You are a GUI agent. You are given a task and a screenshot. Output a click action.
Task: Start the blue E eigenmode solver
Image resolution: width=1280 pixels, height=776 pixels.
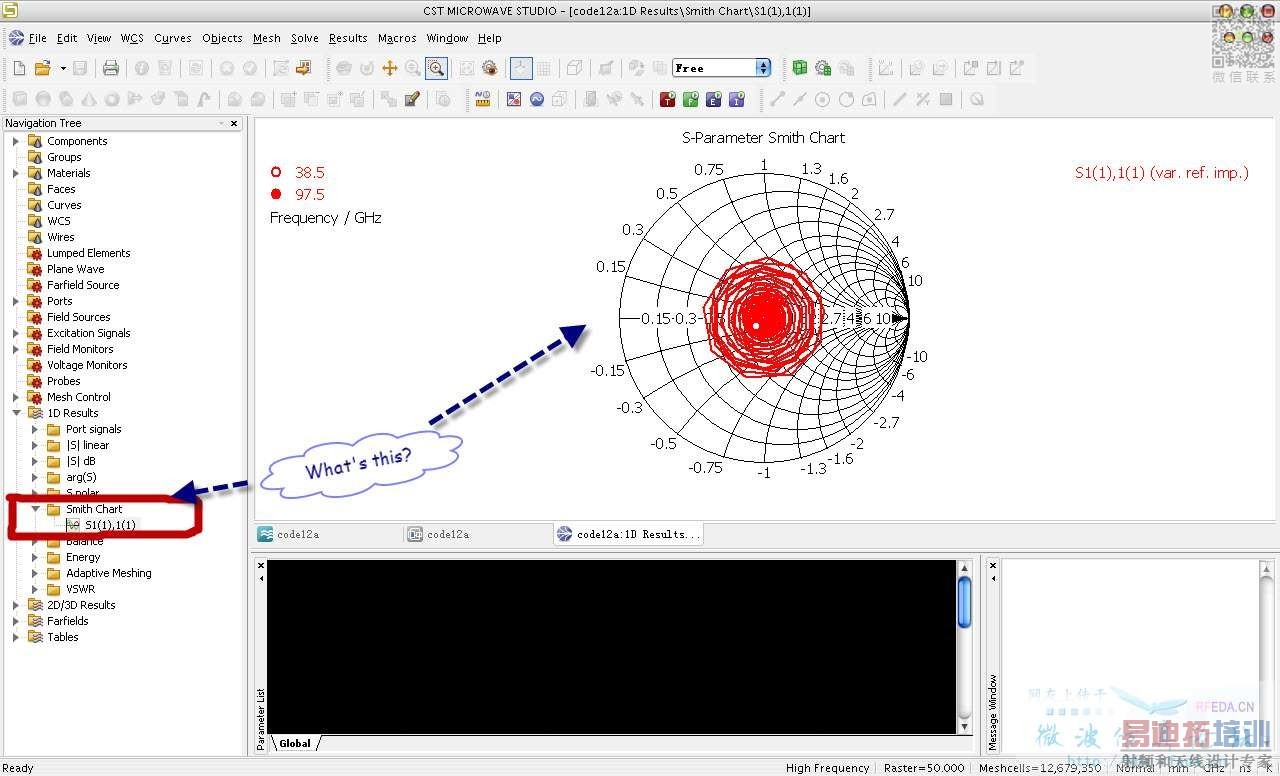point(714,99)
